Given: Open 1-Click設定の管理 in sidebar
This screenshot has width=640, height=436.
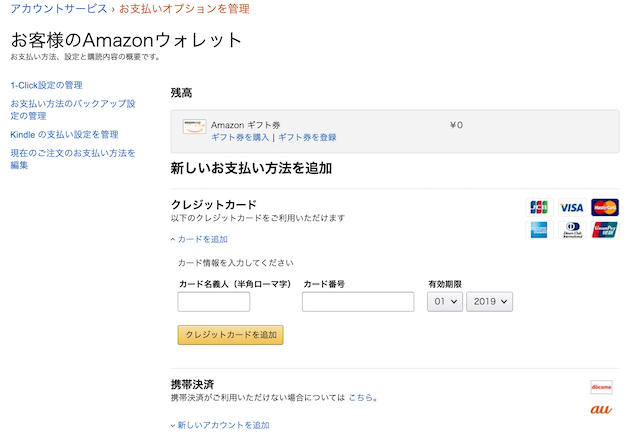Looking at the screenshot, I should point(46,85).
